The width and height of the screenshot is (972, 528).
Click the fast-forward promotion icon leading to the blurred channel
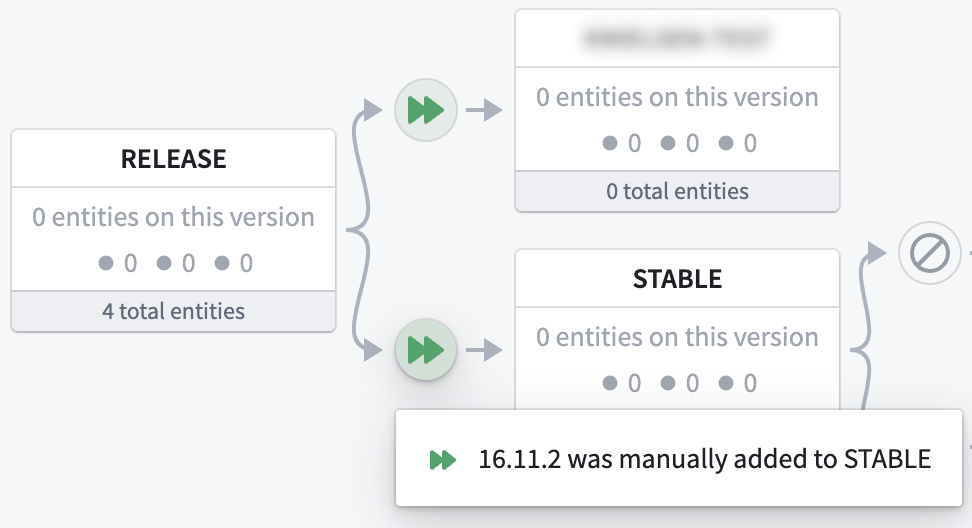point(426,110)
